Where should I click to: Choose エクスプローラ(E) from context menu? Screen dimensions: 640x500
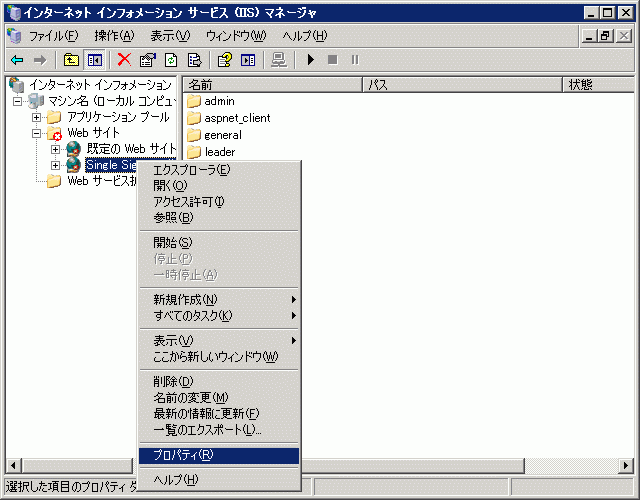click(x=219, y=170)
